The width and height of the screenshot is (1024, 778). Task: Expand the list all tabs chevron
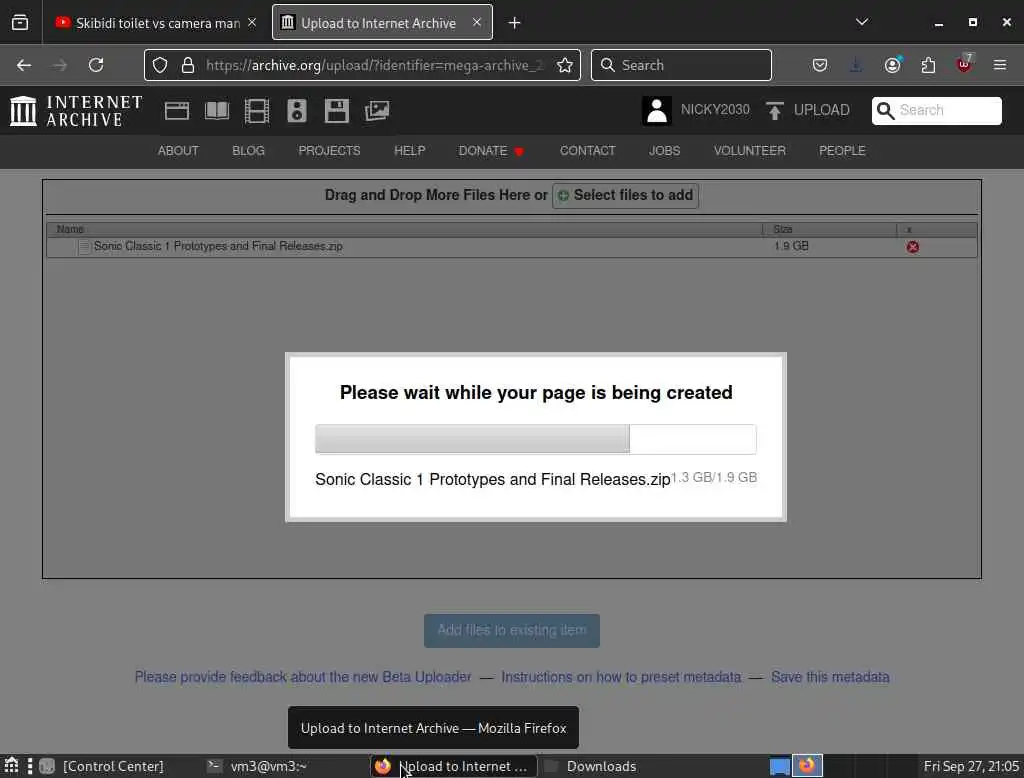862,22
